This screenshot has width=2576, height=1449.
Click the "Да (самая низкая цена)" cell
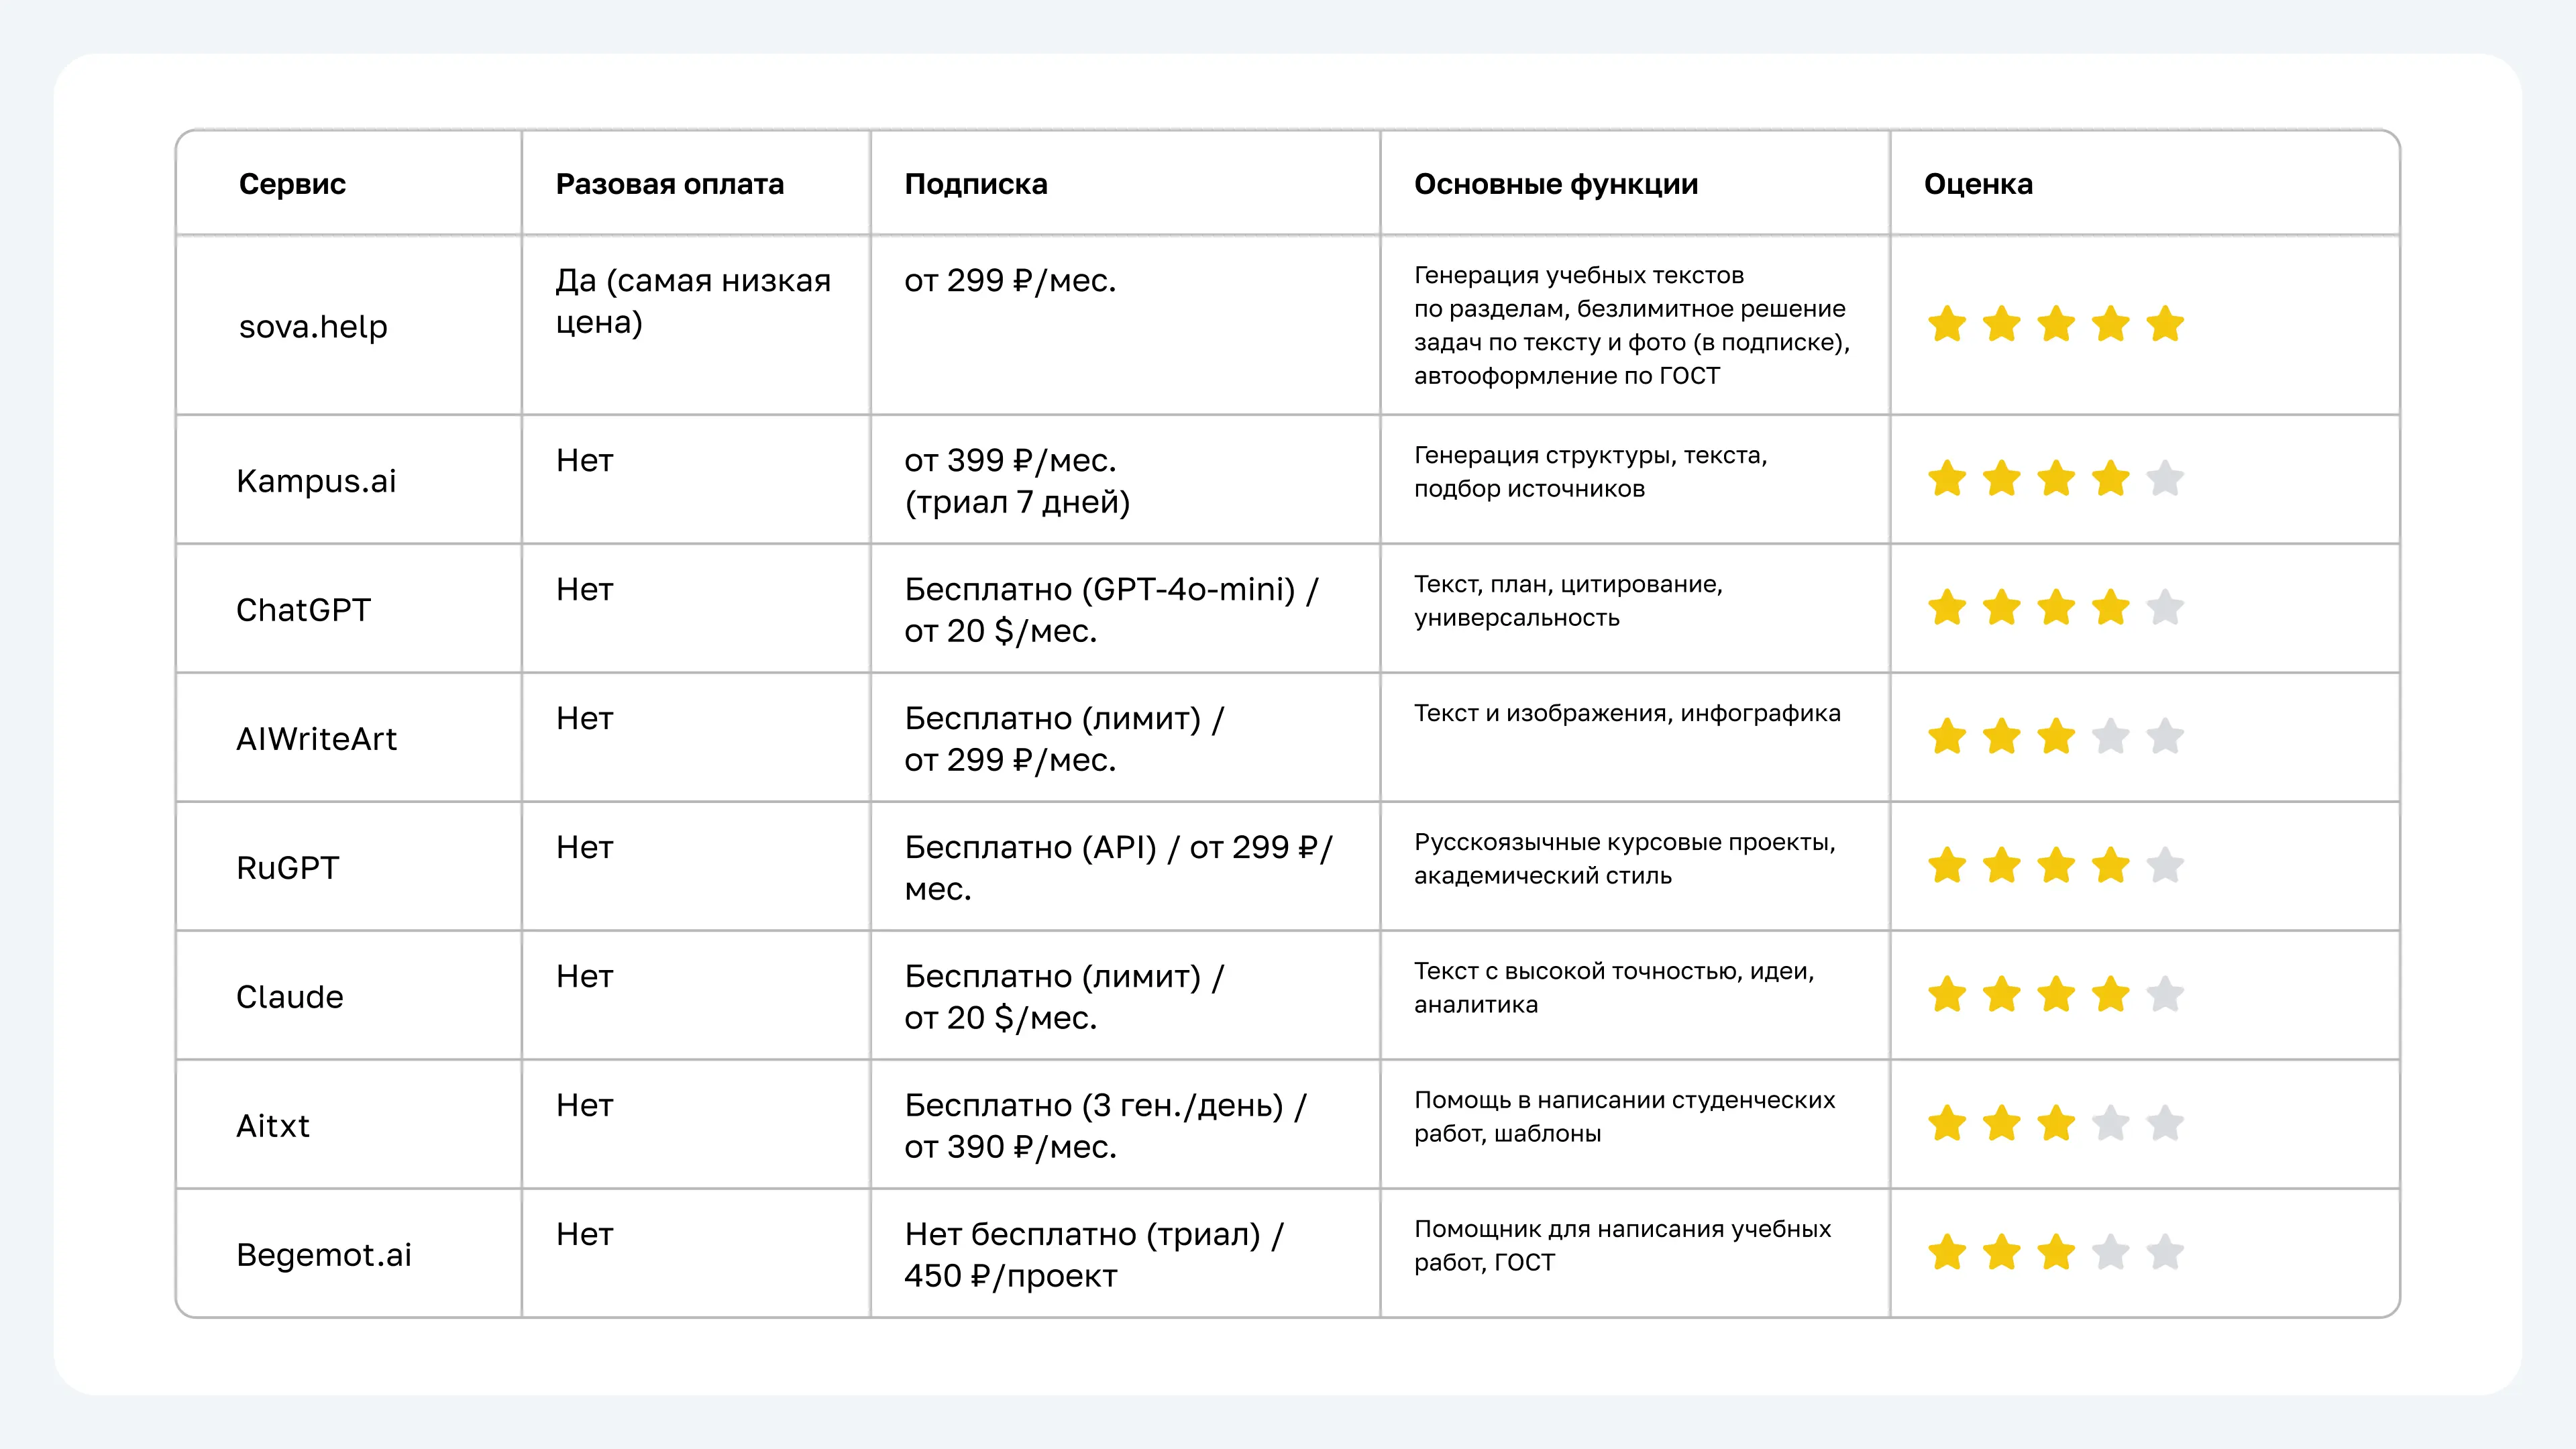(x=693, y=301)
